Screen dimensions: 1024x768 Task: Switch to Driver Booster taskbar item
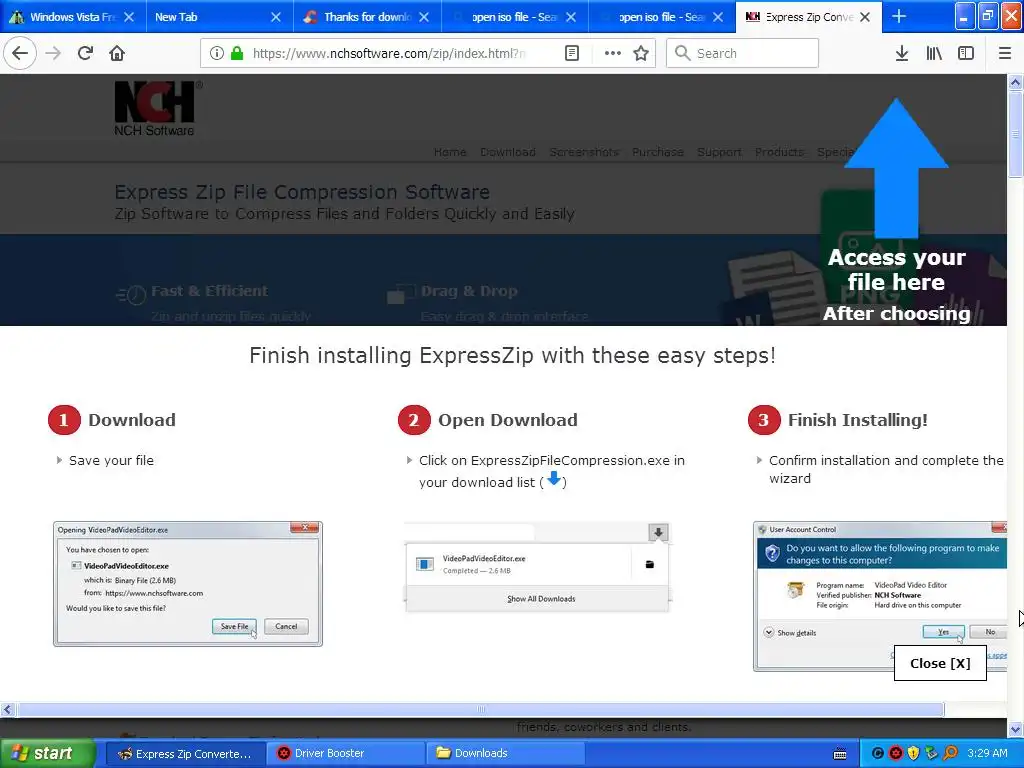[345, 754]
